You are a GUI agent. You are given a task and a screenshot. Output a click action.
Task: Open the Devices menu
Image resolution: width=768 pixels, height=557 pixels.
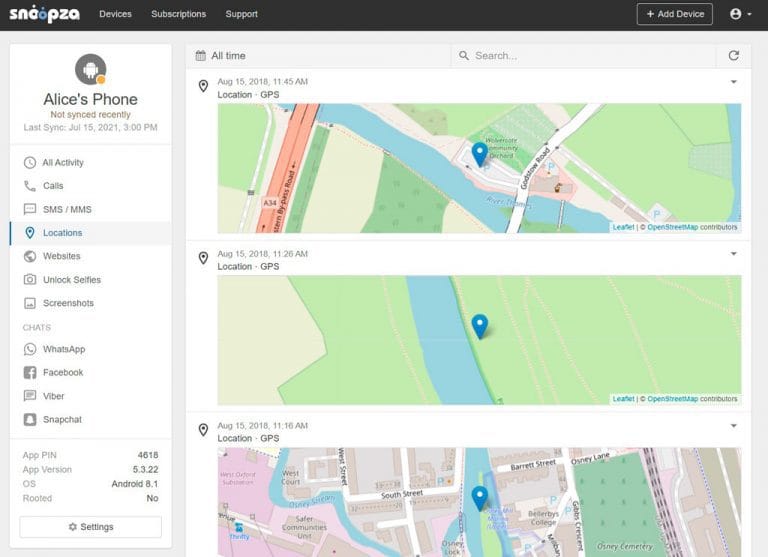click(115, 14)
